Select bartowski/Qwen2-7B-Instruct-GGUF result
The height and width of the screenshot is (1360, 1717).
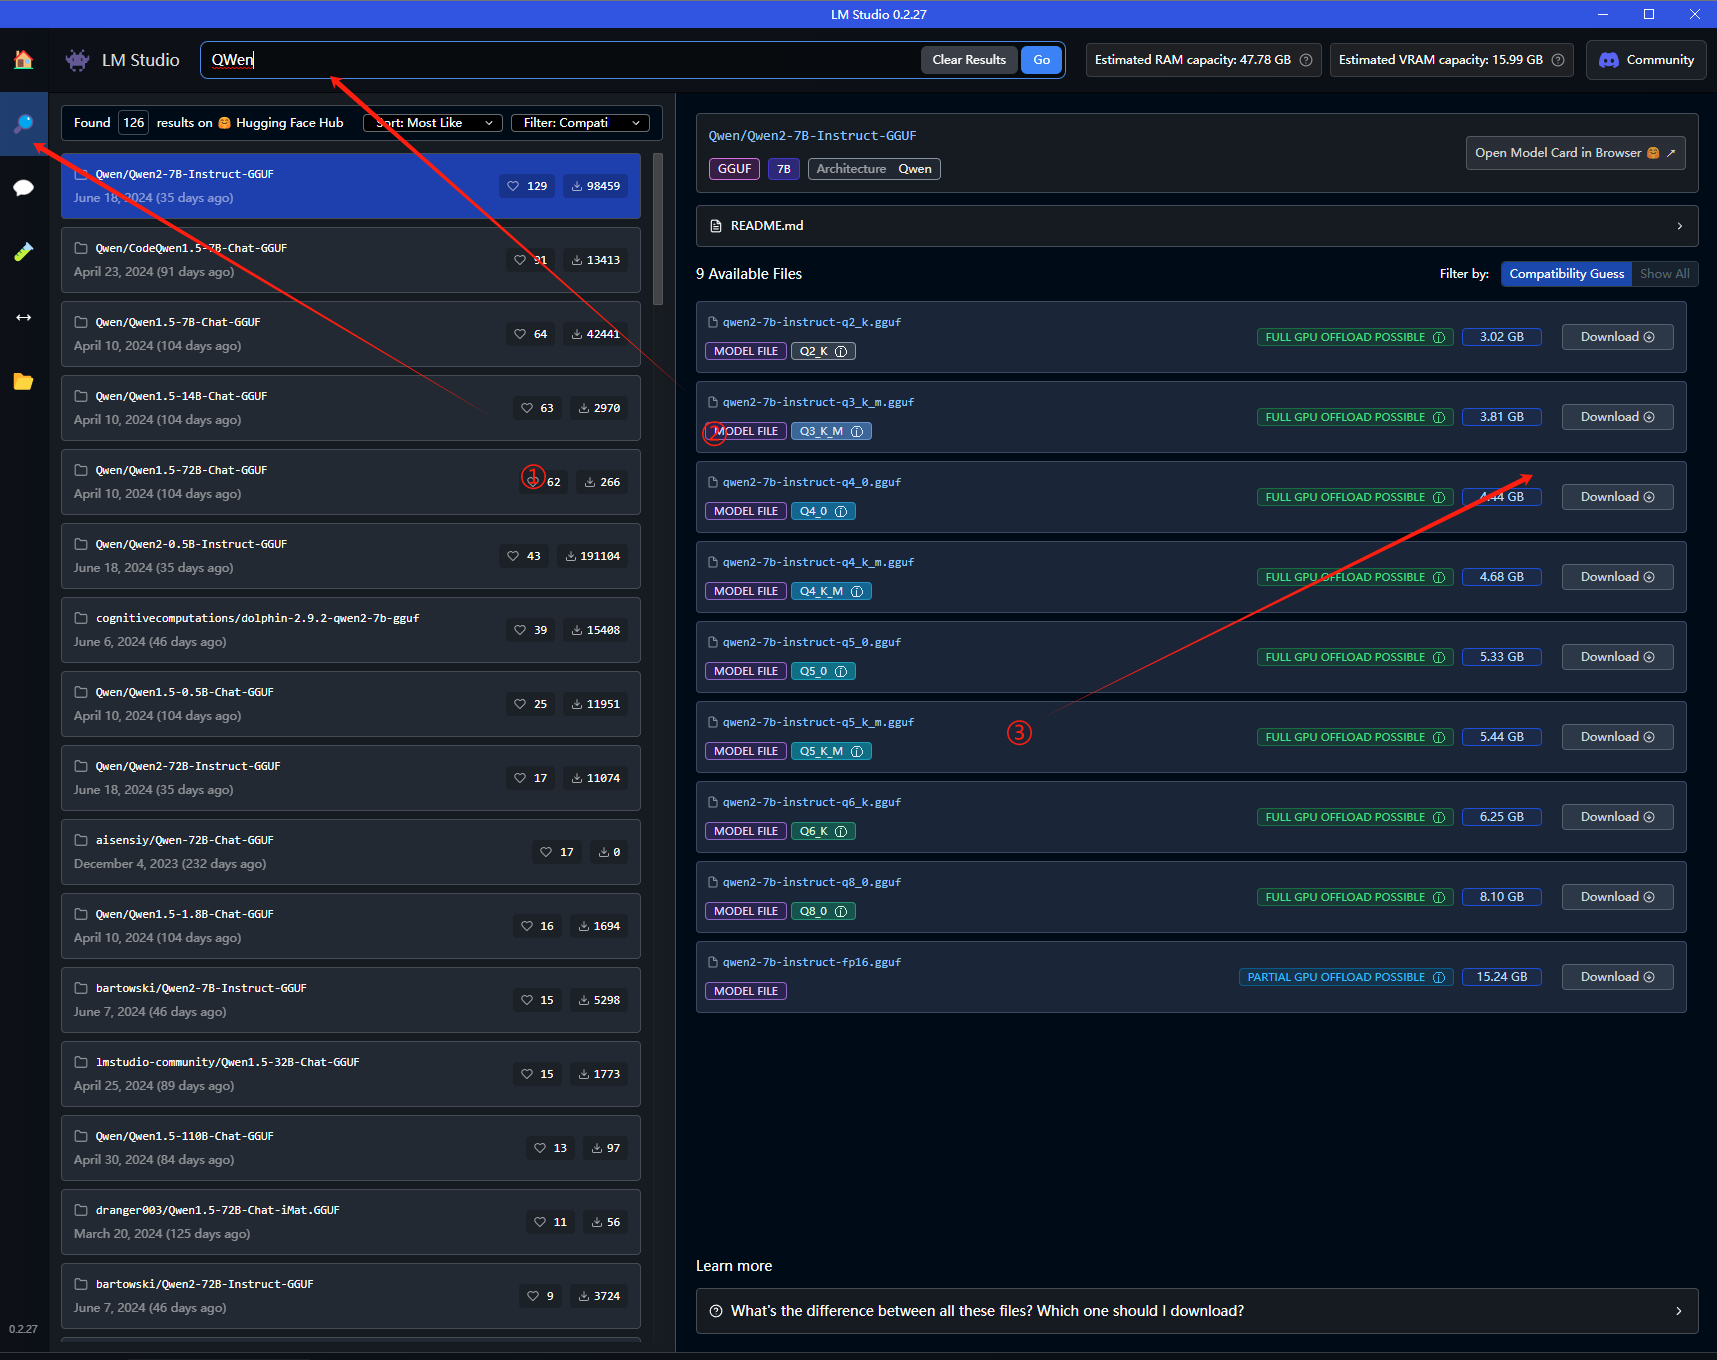click(351, 1000)
